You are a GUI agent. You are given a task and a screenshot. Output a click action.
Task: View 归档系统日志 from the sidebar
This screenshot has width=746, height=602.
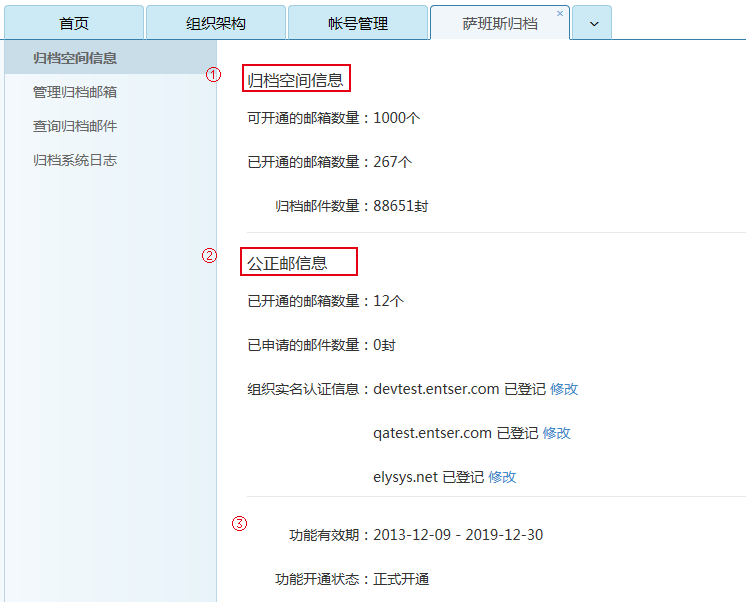point(75,160)
